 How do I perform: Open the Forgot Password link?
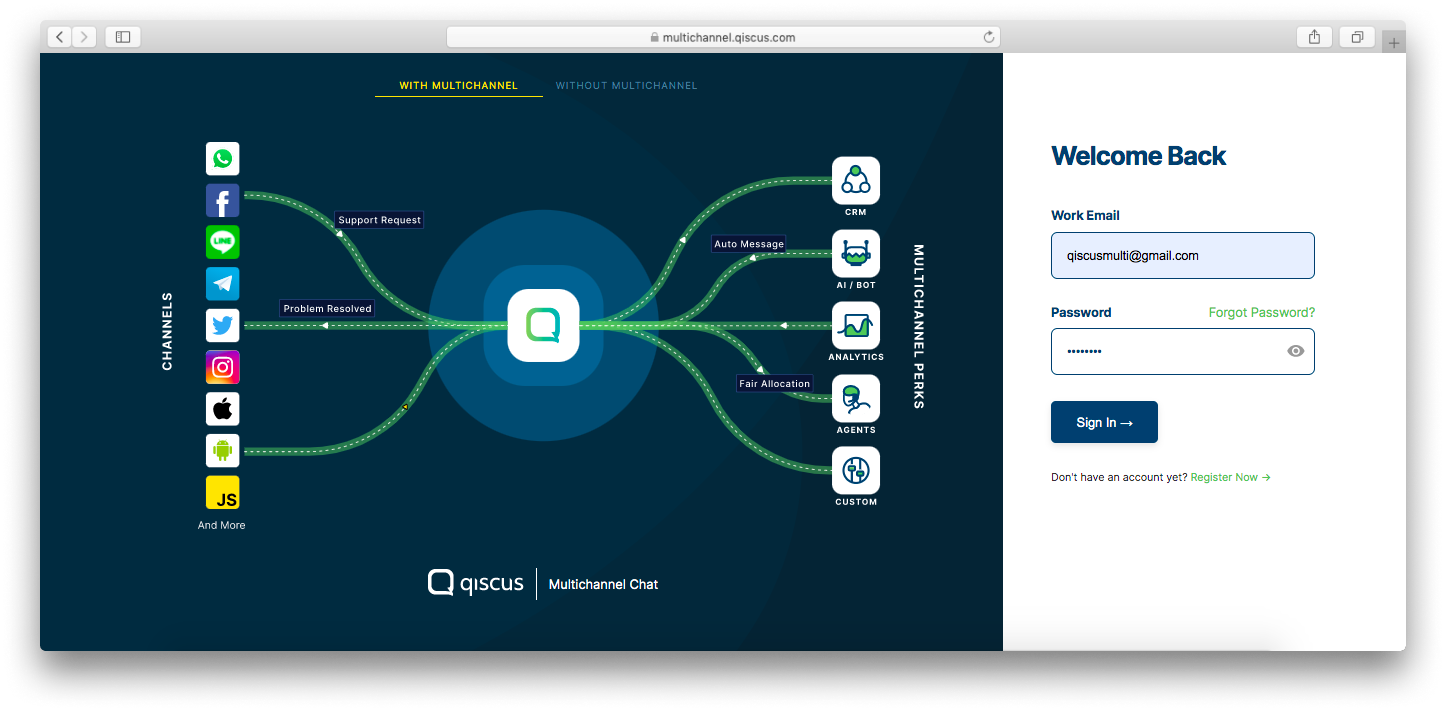(x=1261, y=312)
